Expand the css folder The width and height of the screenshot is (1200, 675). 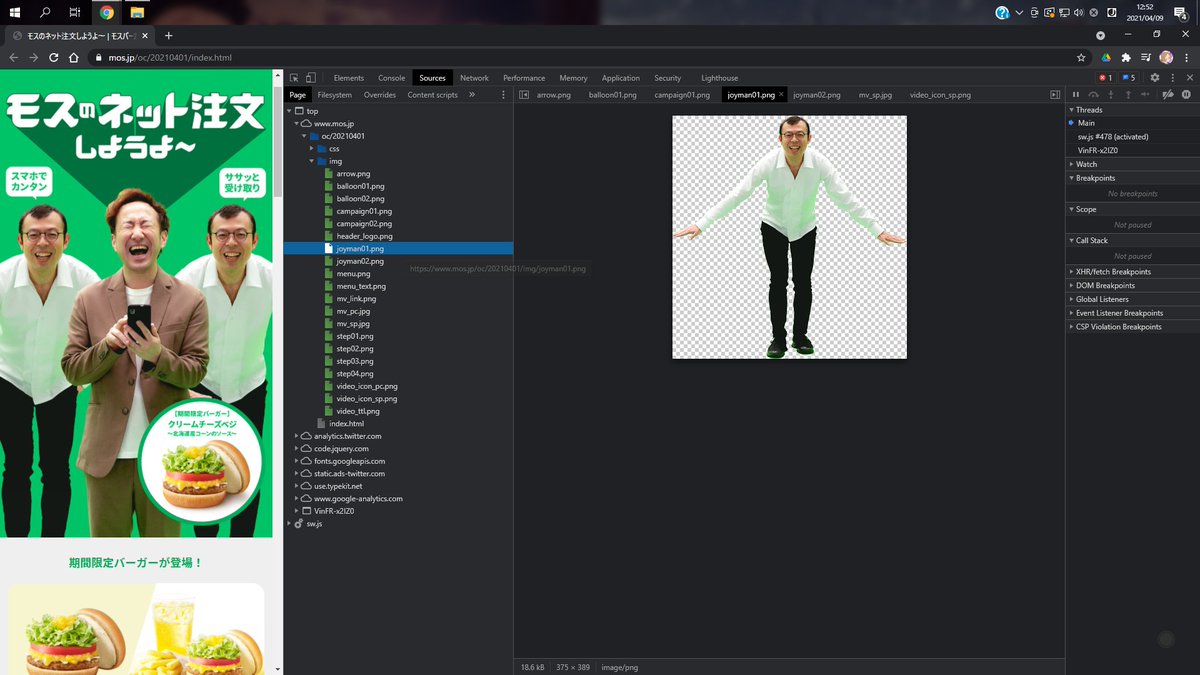pos(312,149)
